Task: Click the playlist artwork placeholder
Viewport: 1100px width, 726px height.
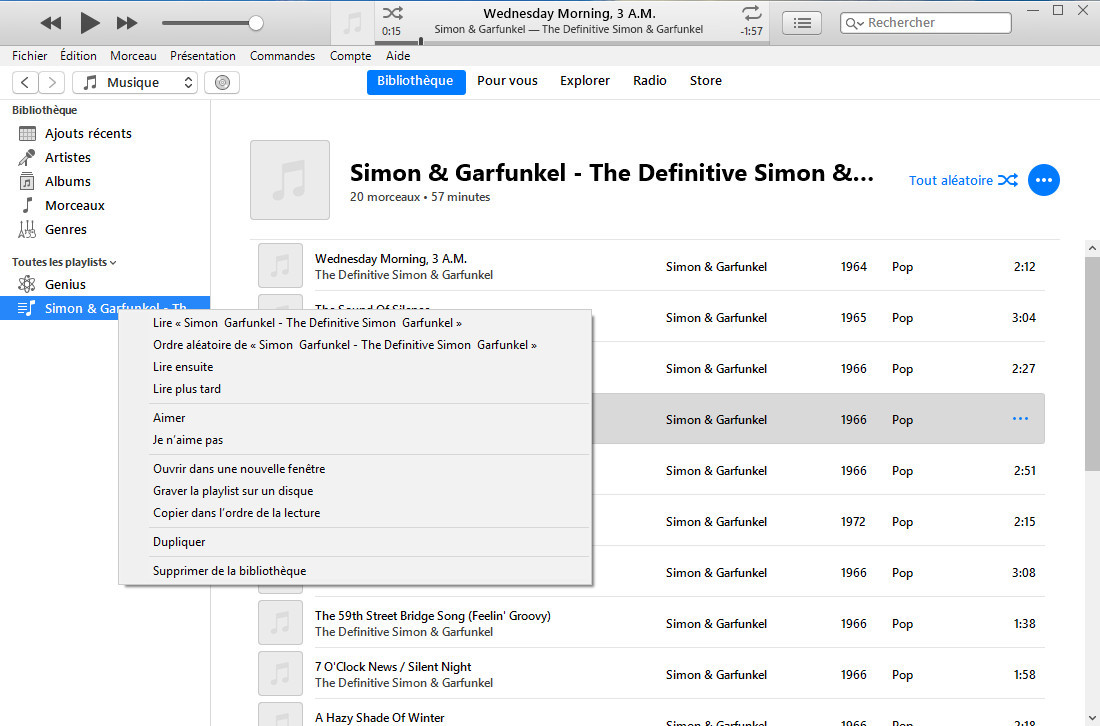Action: (290, 180)
